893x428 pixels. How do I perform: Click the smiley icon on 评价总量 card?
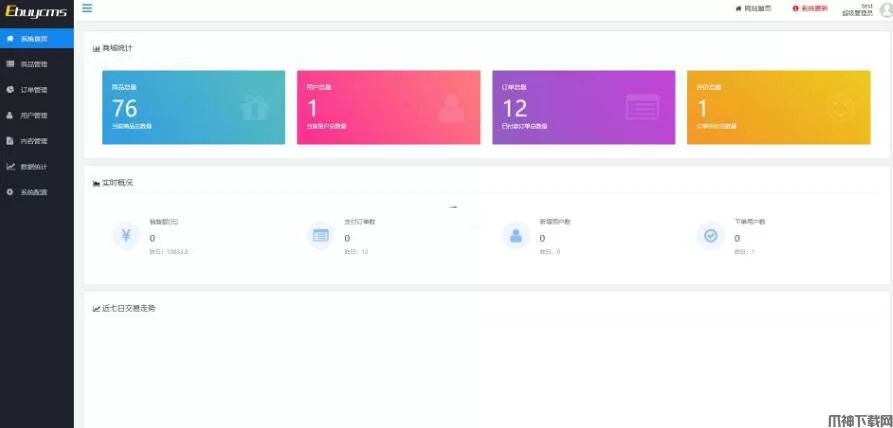point(839,107)
